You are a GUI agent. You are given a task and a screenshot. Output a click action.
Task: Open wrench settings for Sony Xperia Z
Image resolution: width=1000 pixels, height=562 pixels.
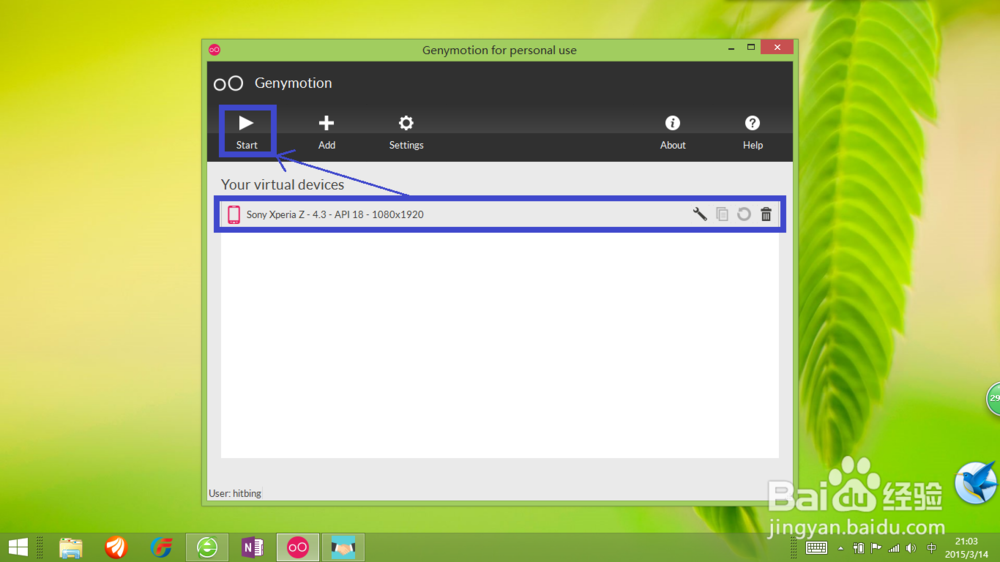[x=700, y=214]
